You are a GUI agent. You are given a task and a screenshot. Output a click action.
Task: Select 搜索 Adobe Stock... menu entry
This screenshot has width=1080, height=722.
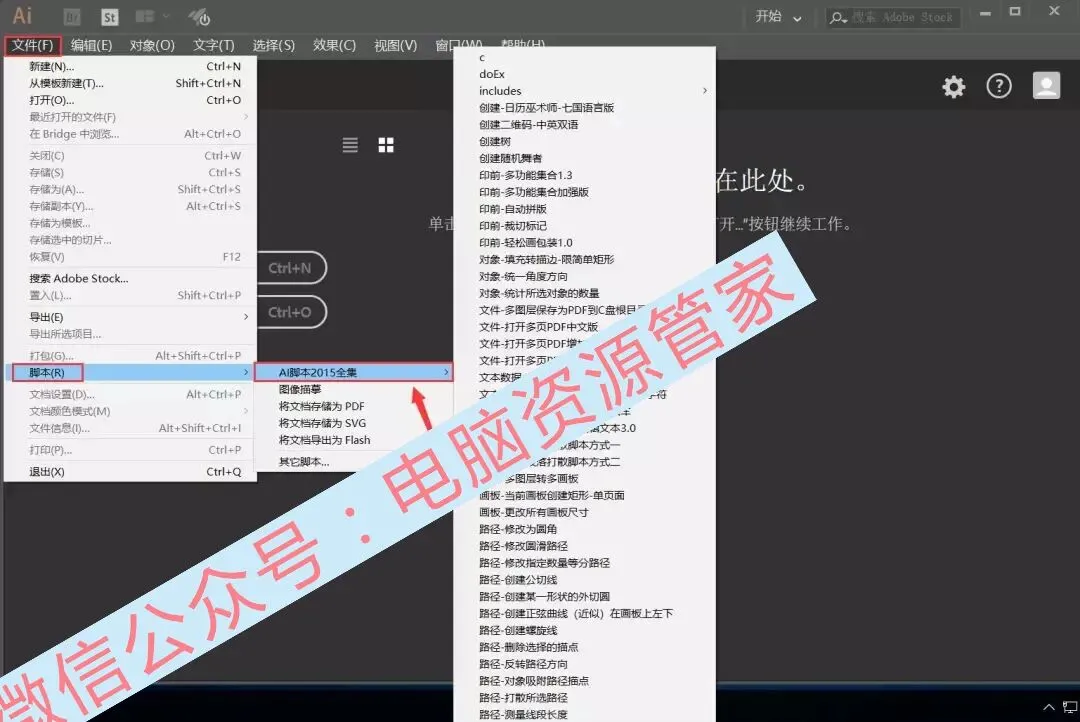[131, 278]
